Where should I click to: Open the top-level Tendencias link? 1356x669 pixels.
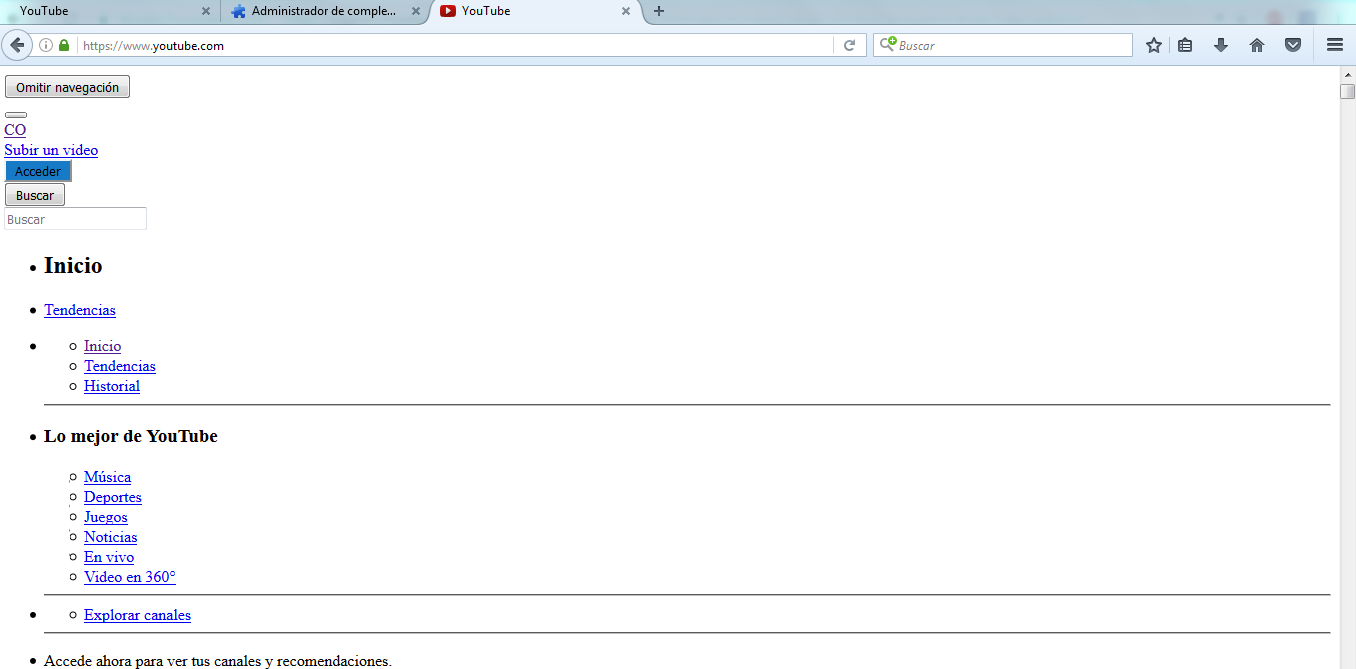80,310
